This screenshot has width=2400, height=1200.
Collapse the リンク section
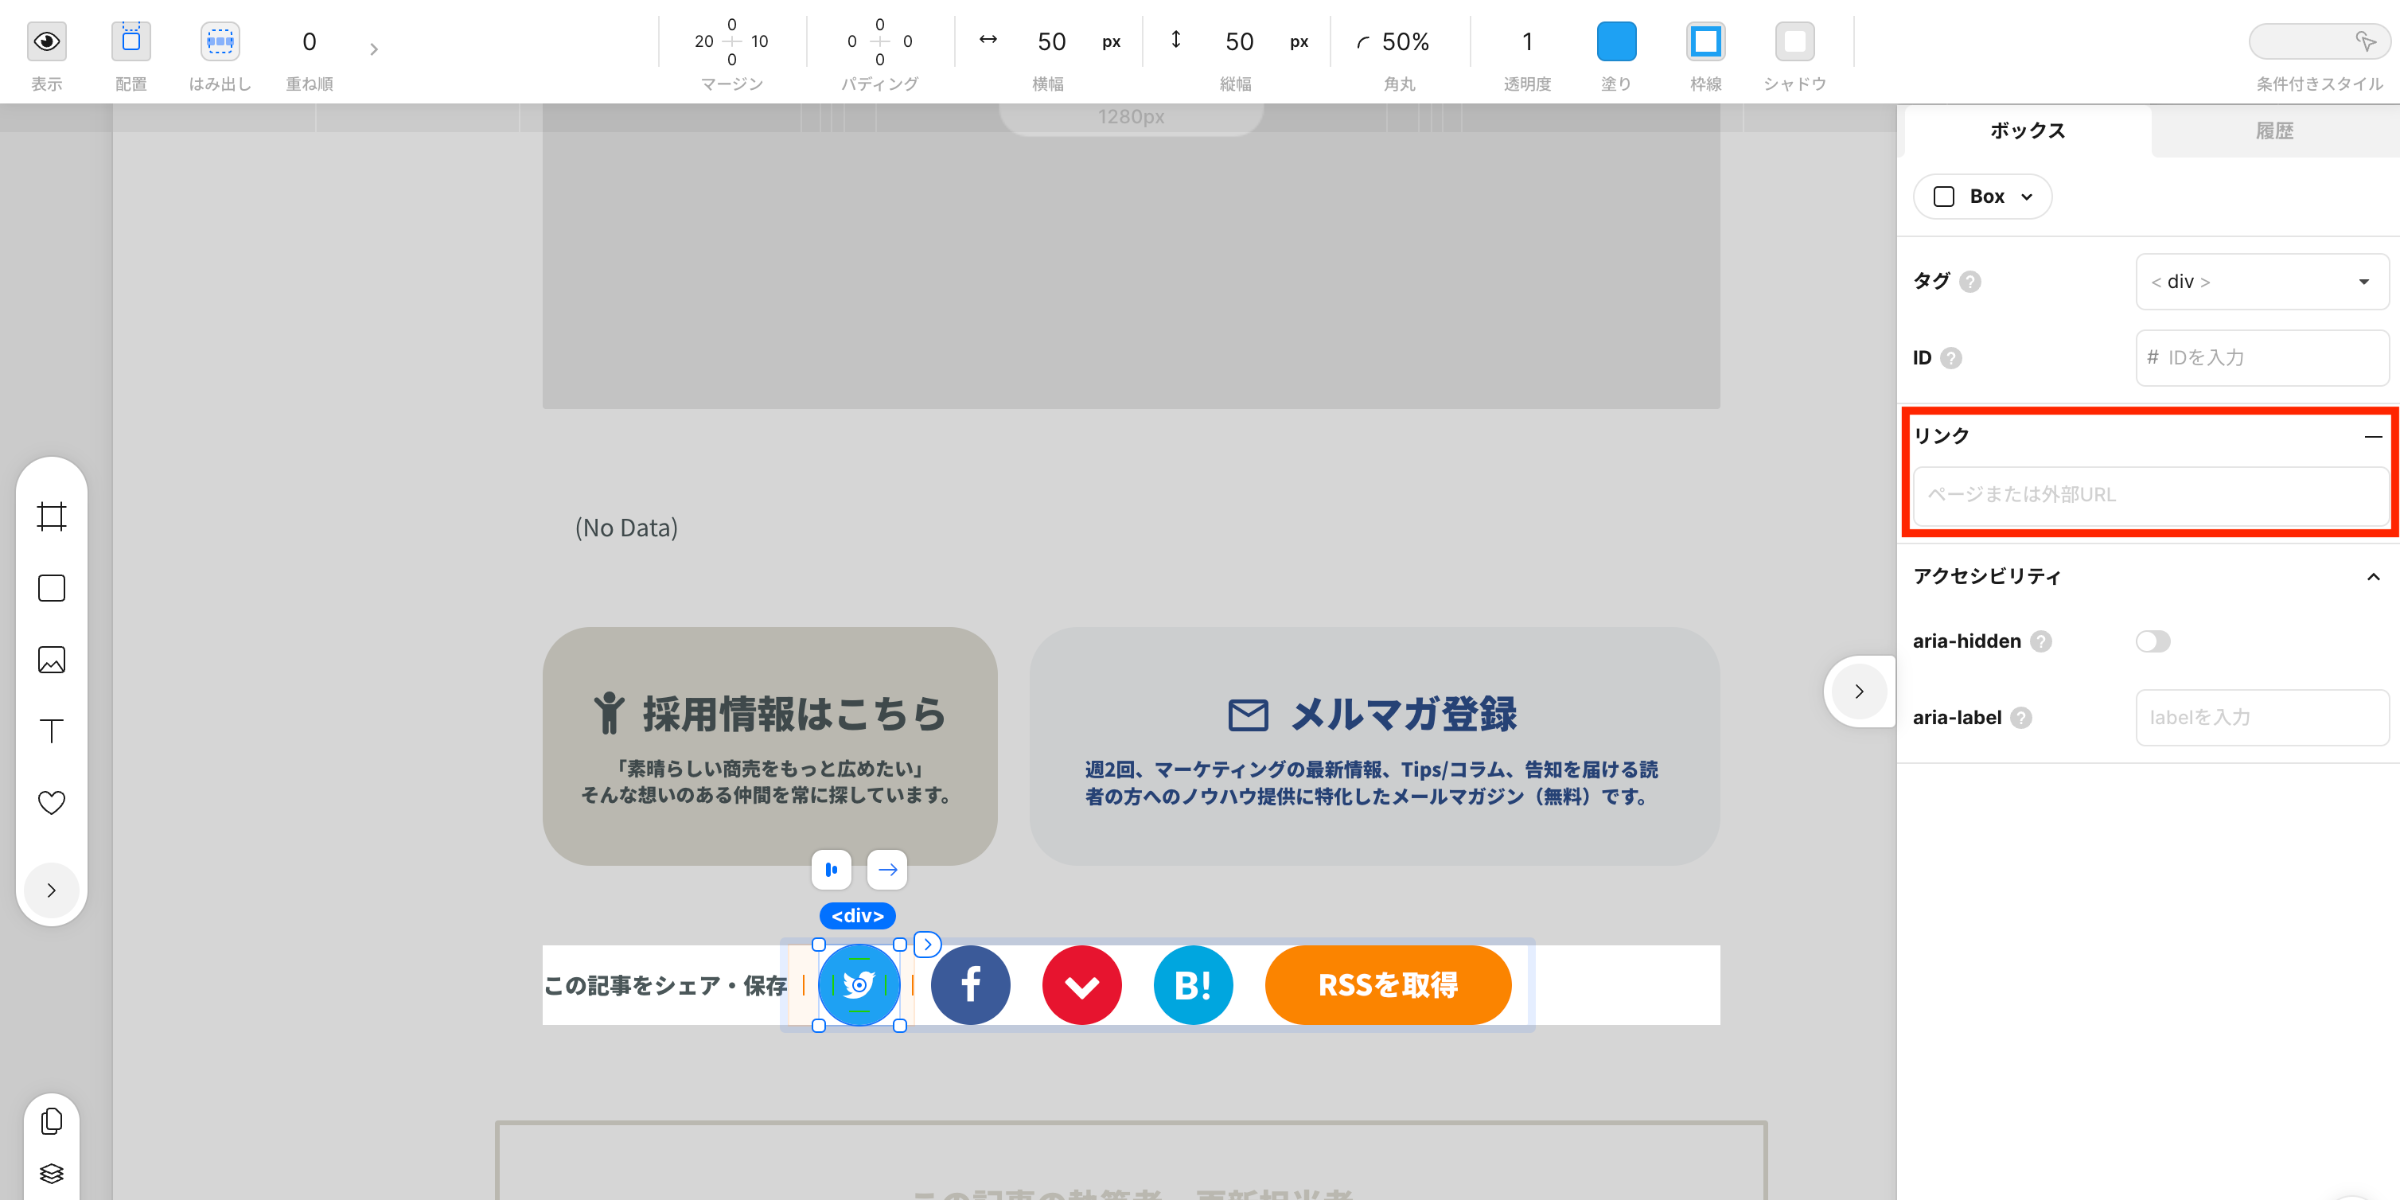tap(2373, 436)
